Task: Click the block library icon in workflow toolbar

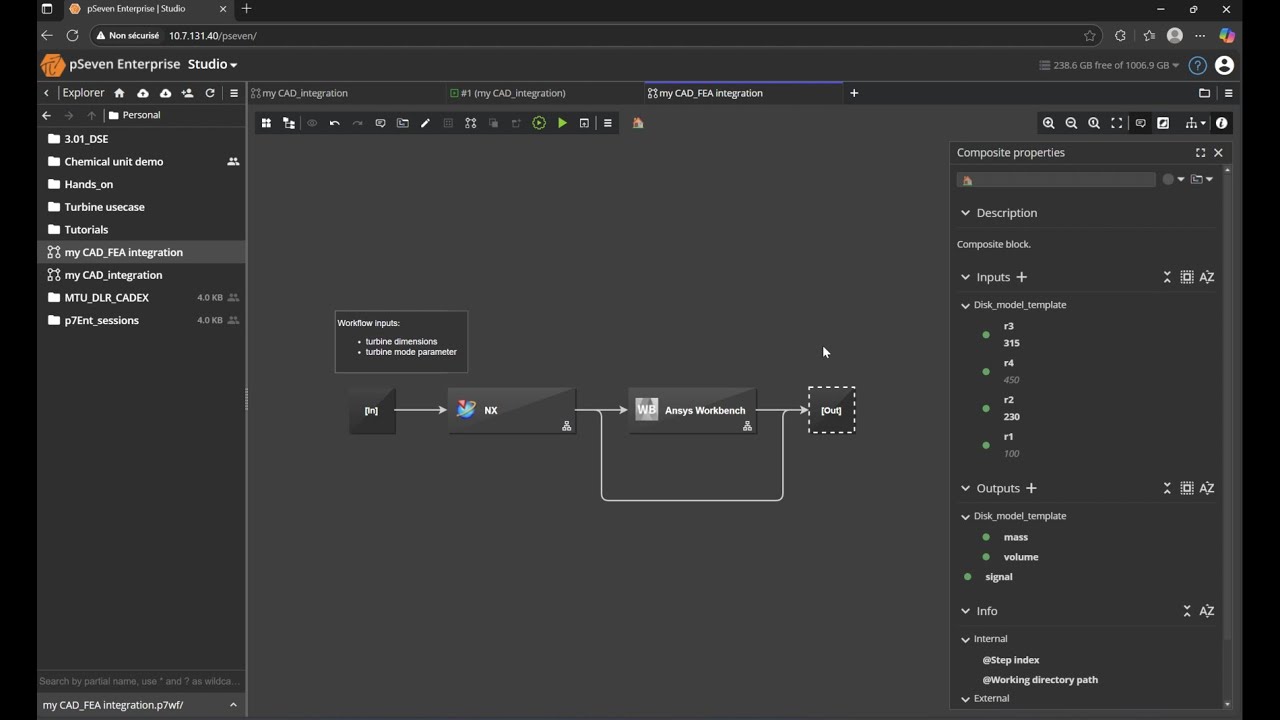Action: (x=266, y=123)
